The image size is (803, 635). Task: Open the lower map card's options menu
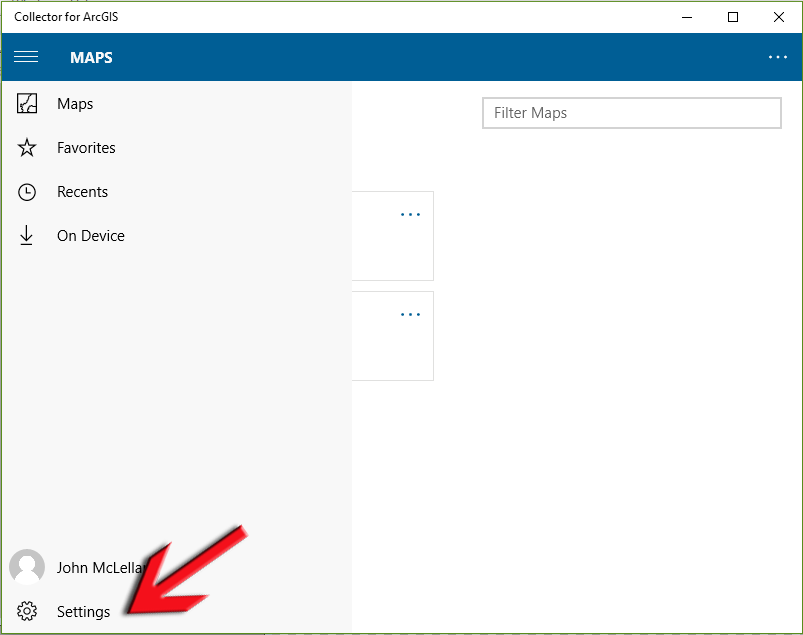(x=410, y=314)
